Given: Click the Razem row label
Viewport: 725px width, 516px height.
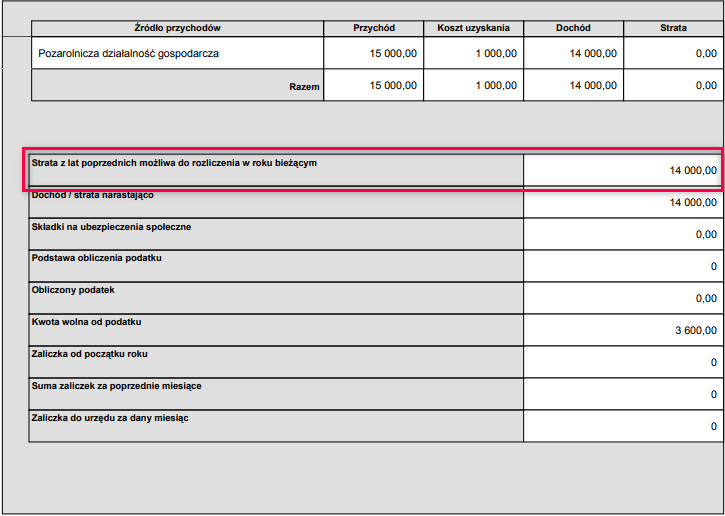Looking at the screenshot, I should [x=304, y=86].
